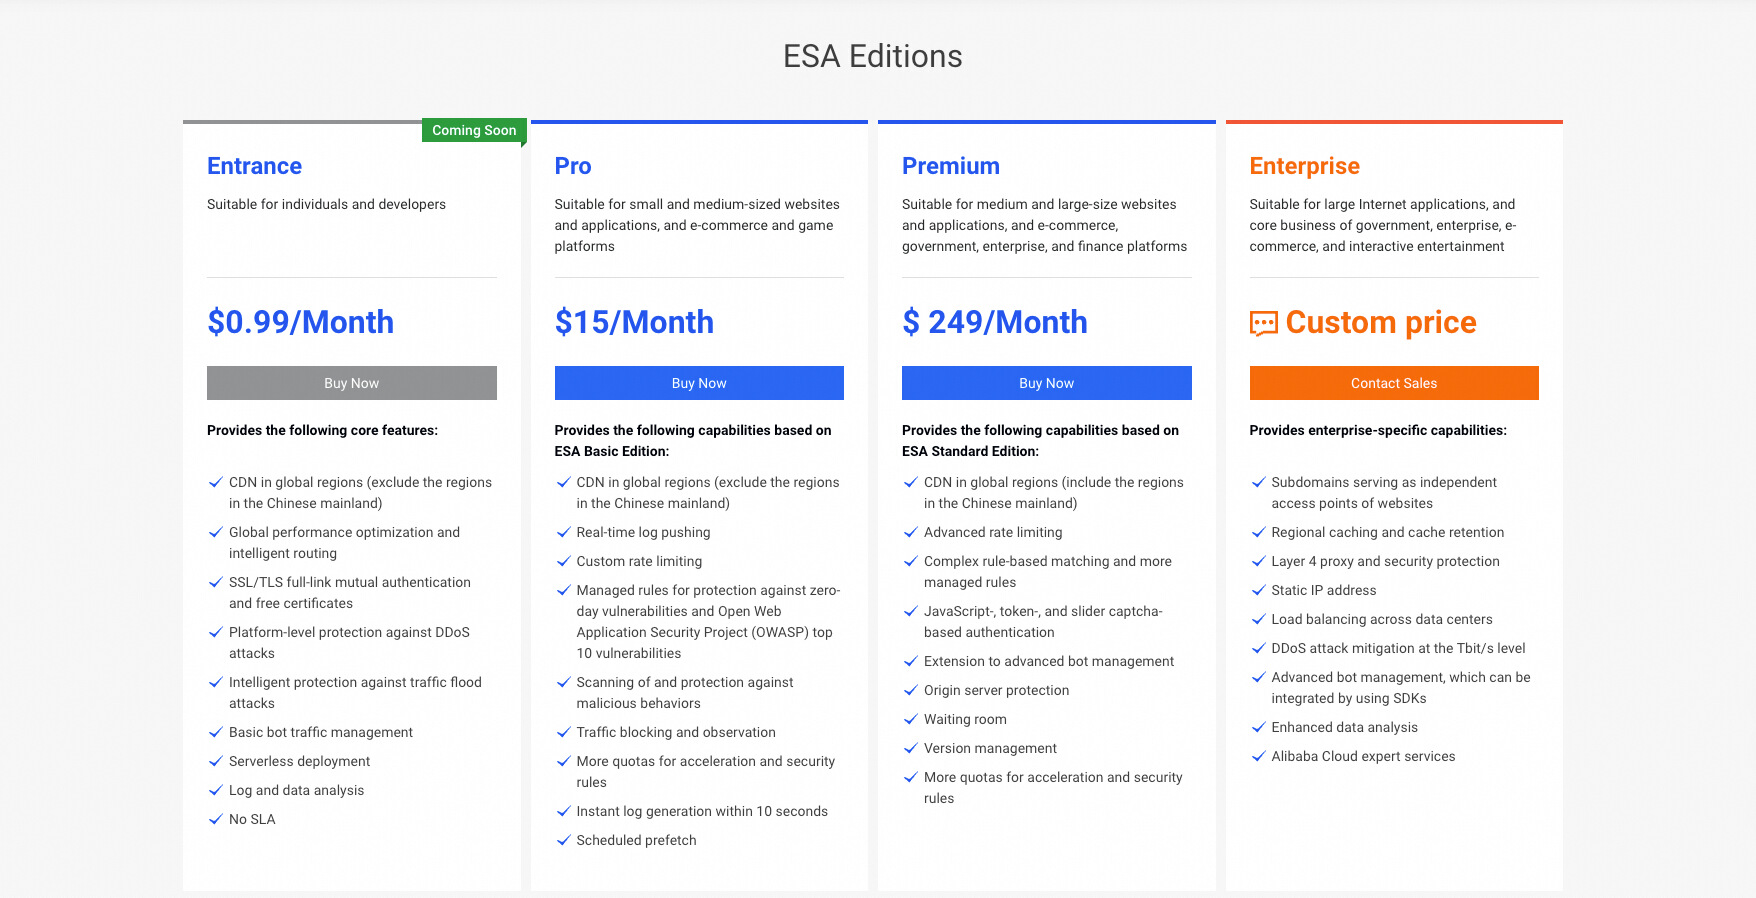Click checkmark beside Scheduled prefetch

click(564, 840)
